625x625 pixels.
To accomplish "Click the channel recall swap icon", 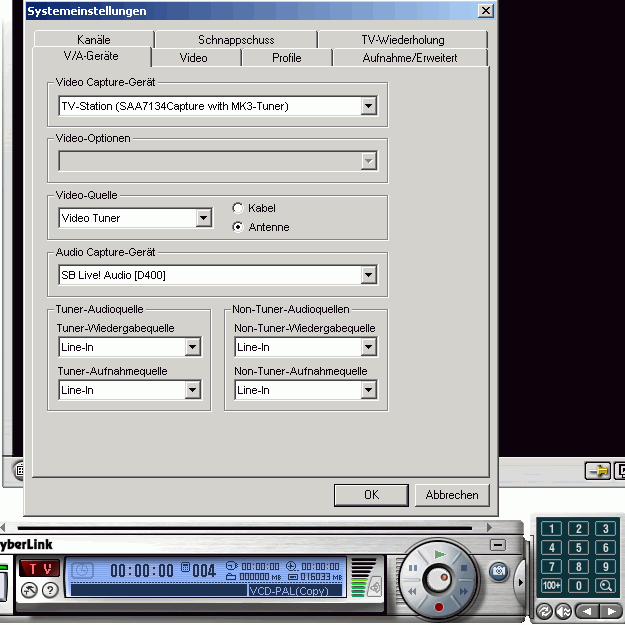I will coord(544,611).
